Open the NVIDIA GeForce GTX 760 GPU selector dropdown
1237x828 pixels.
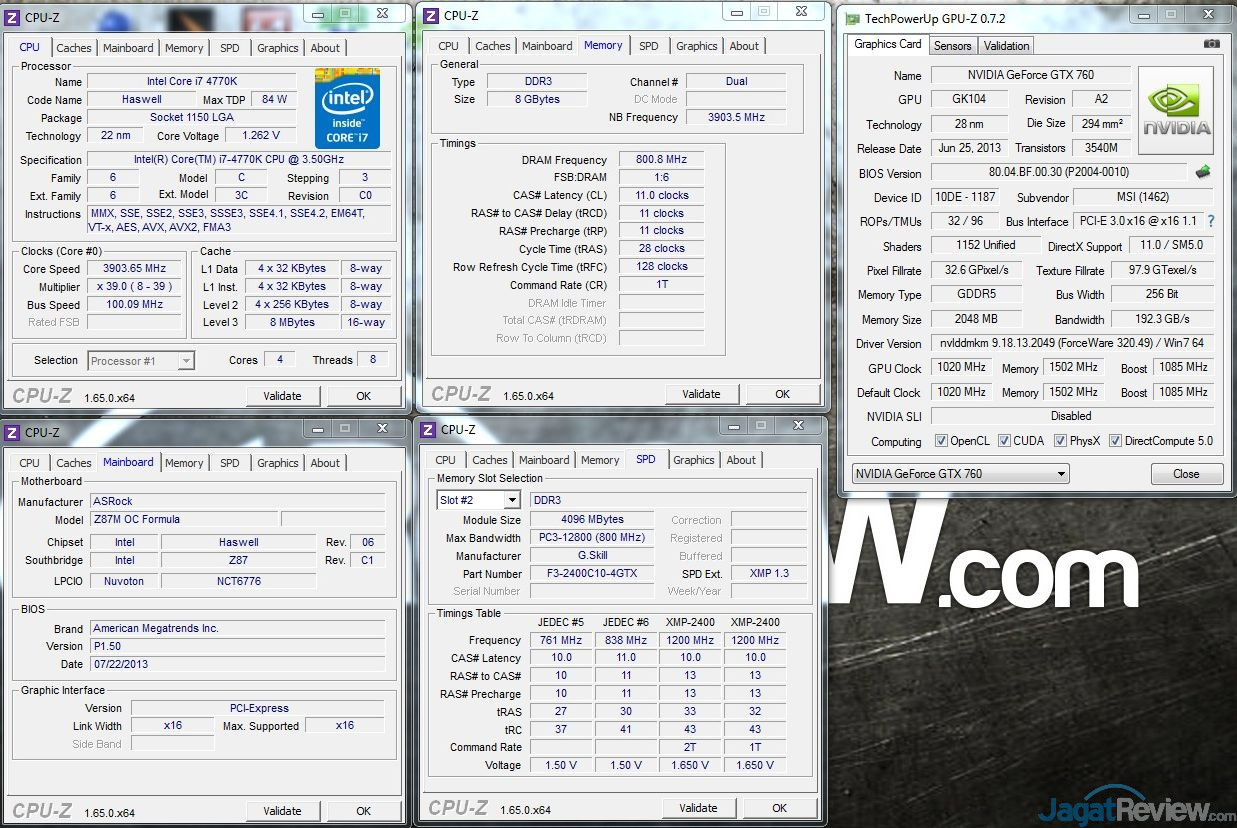960,474
